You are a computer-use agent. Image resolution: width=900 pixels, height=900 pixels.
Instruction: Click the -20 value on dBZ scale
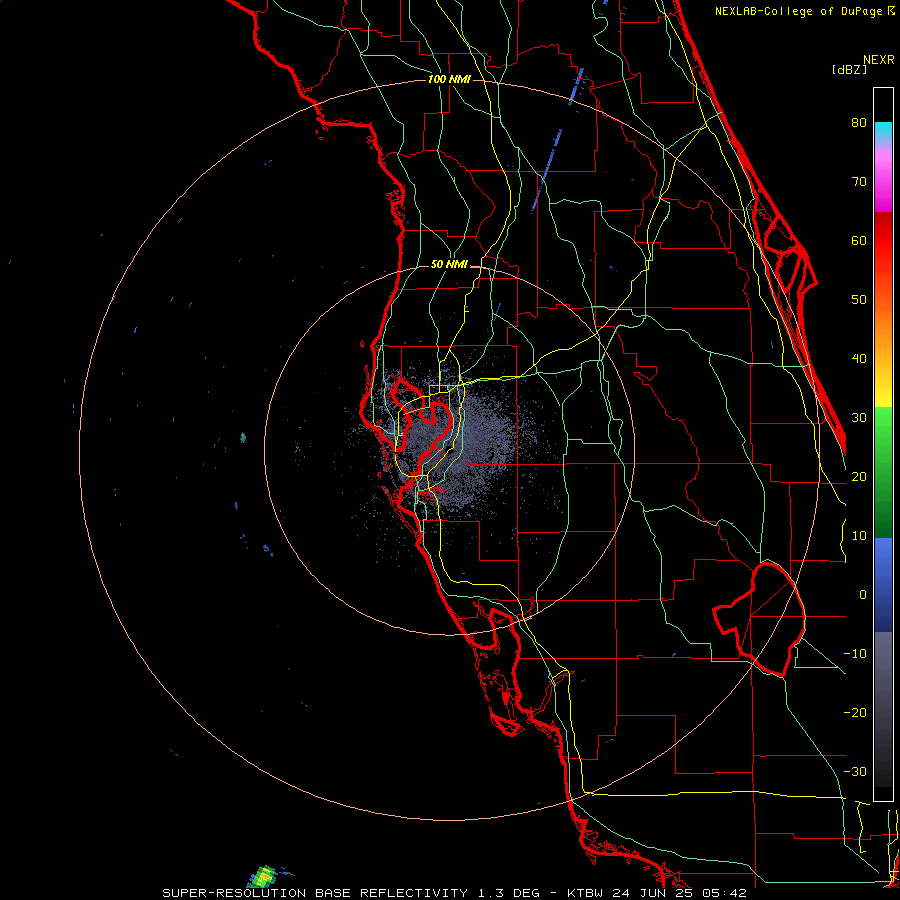click(855, 712)
